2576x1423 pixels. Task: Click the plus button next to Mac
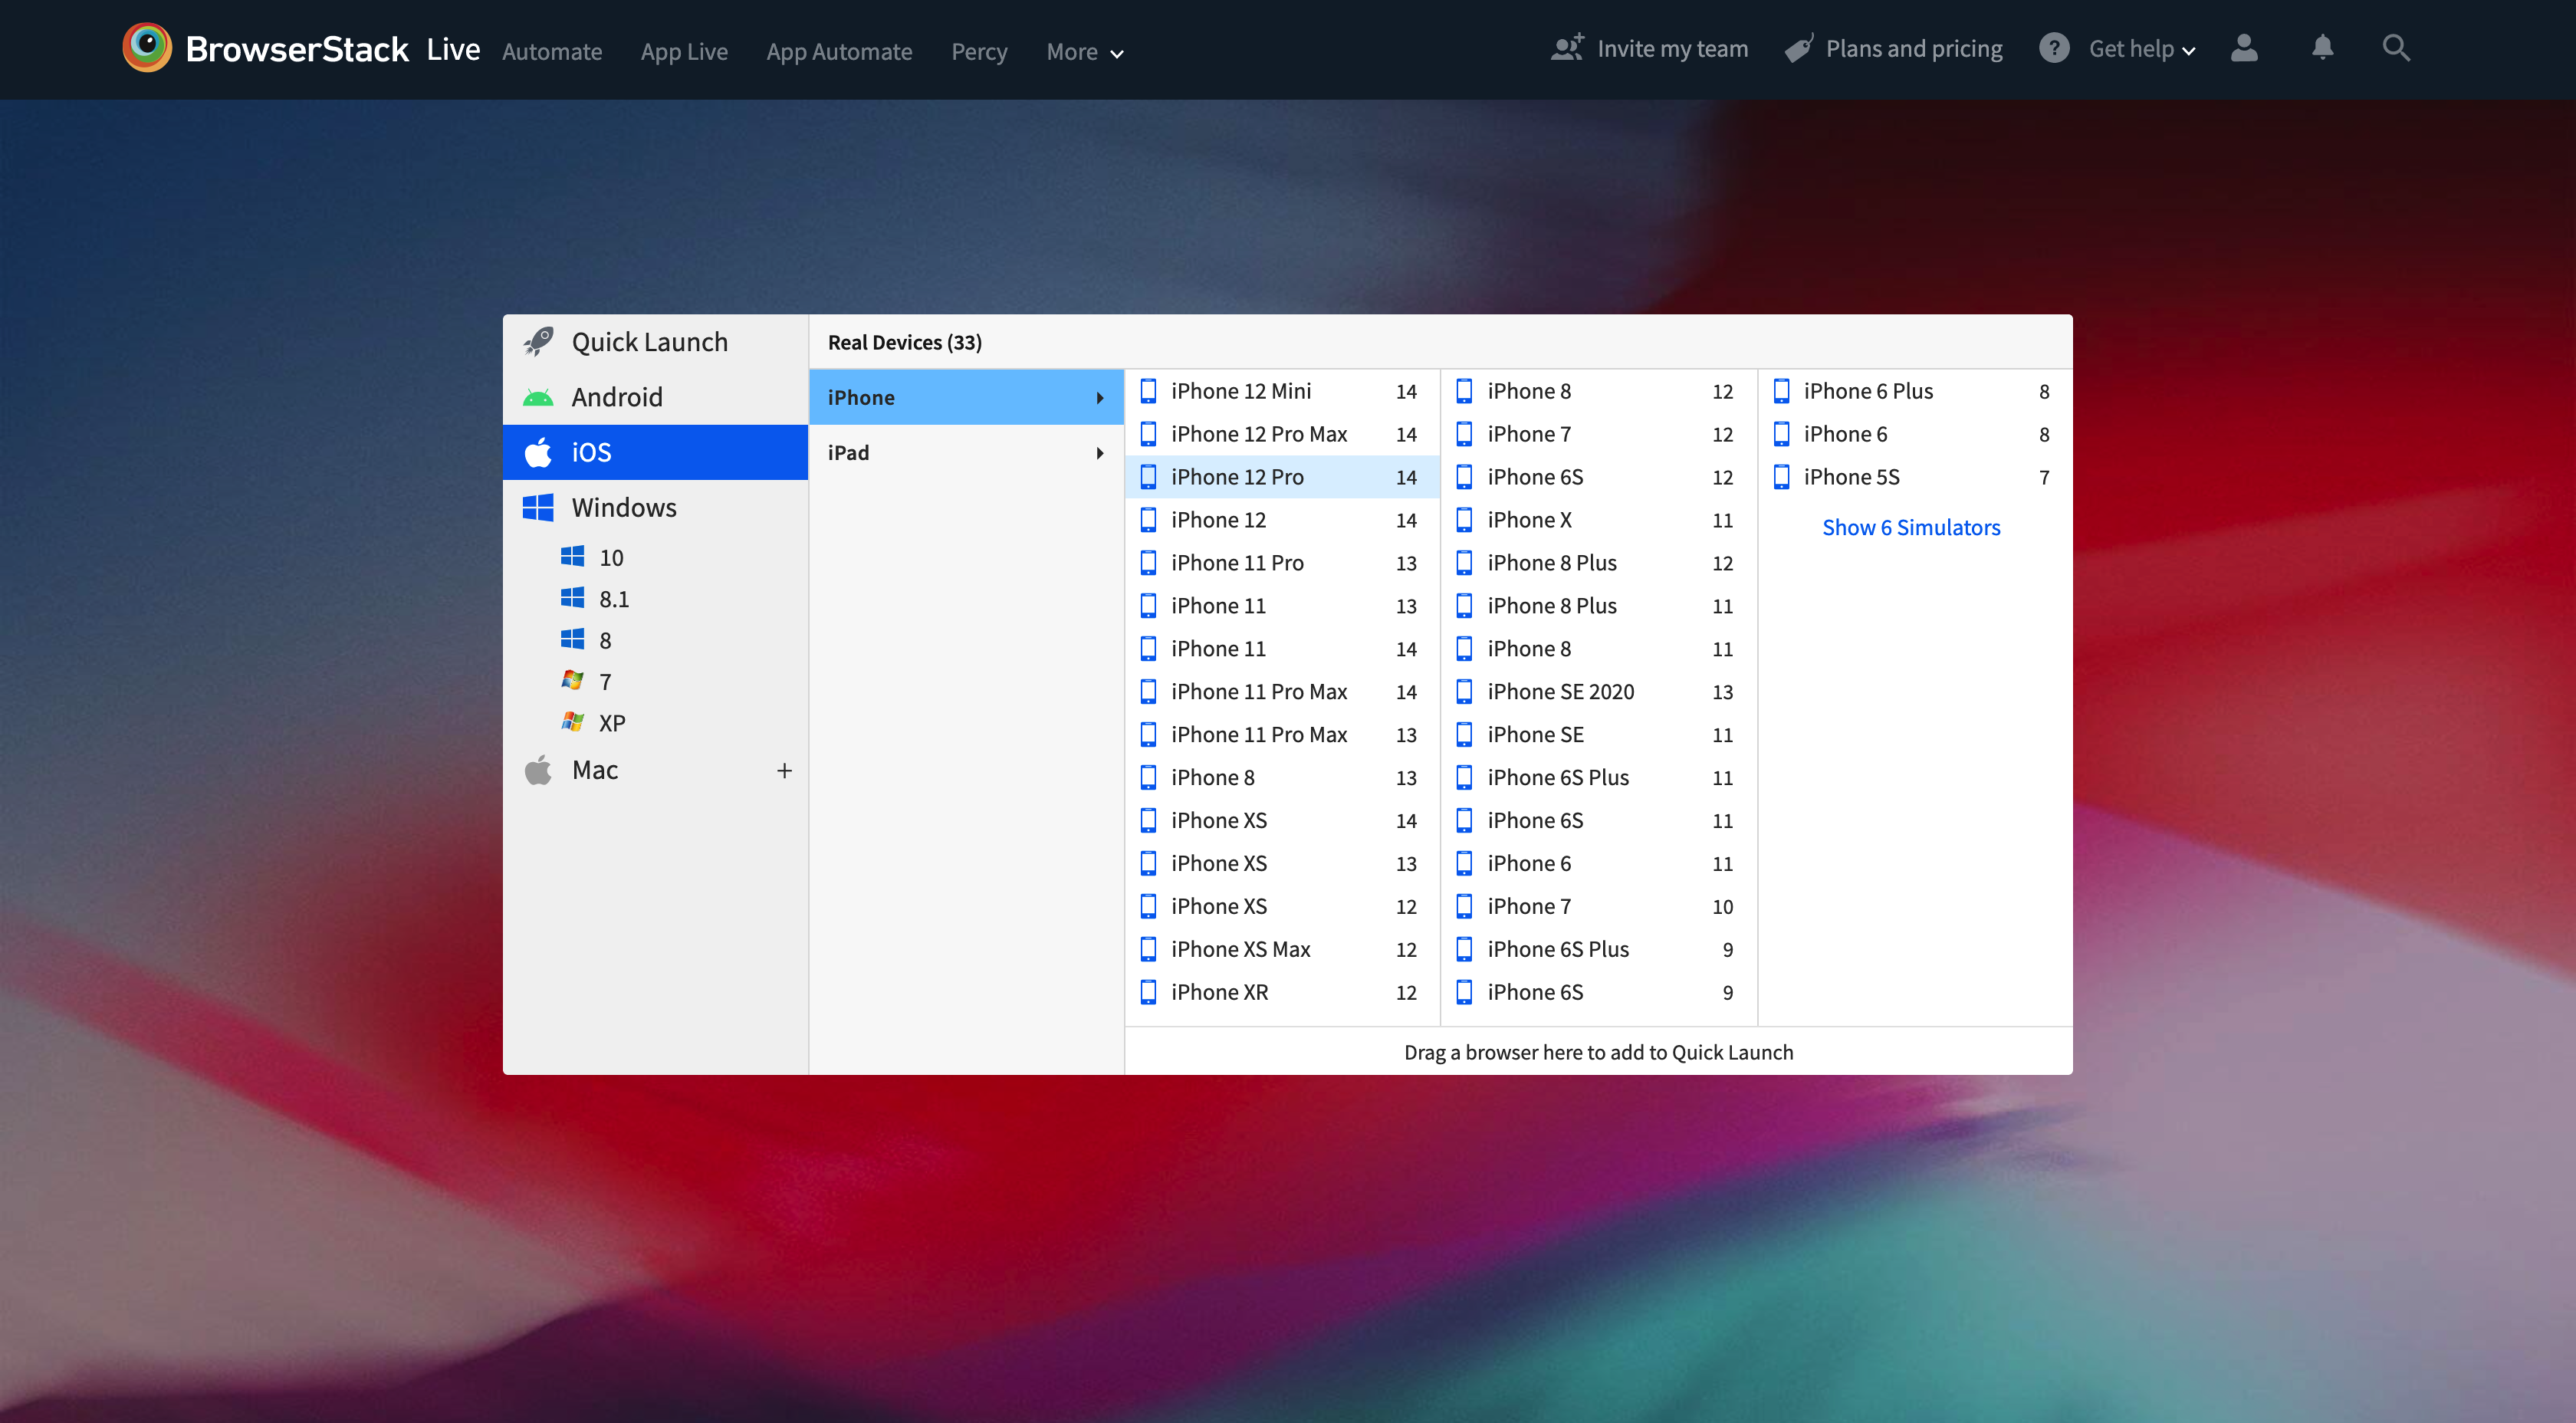(785, 770)
